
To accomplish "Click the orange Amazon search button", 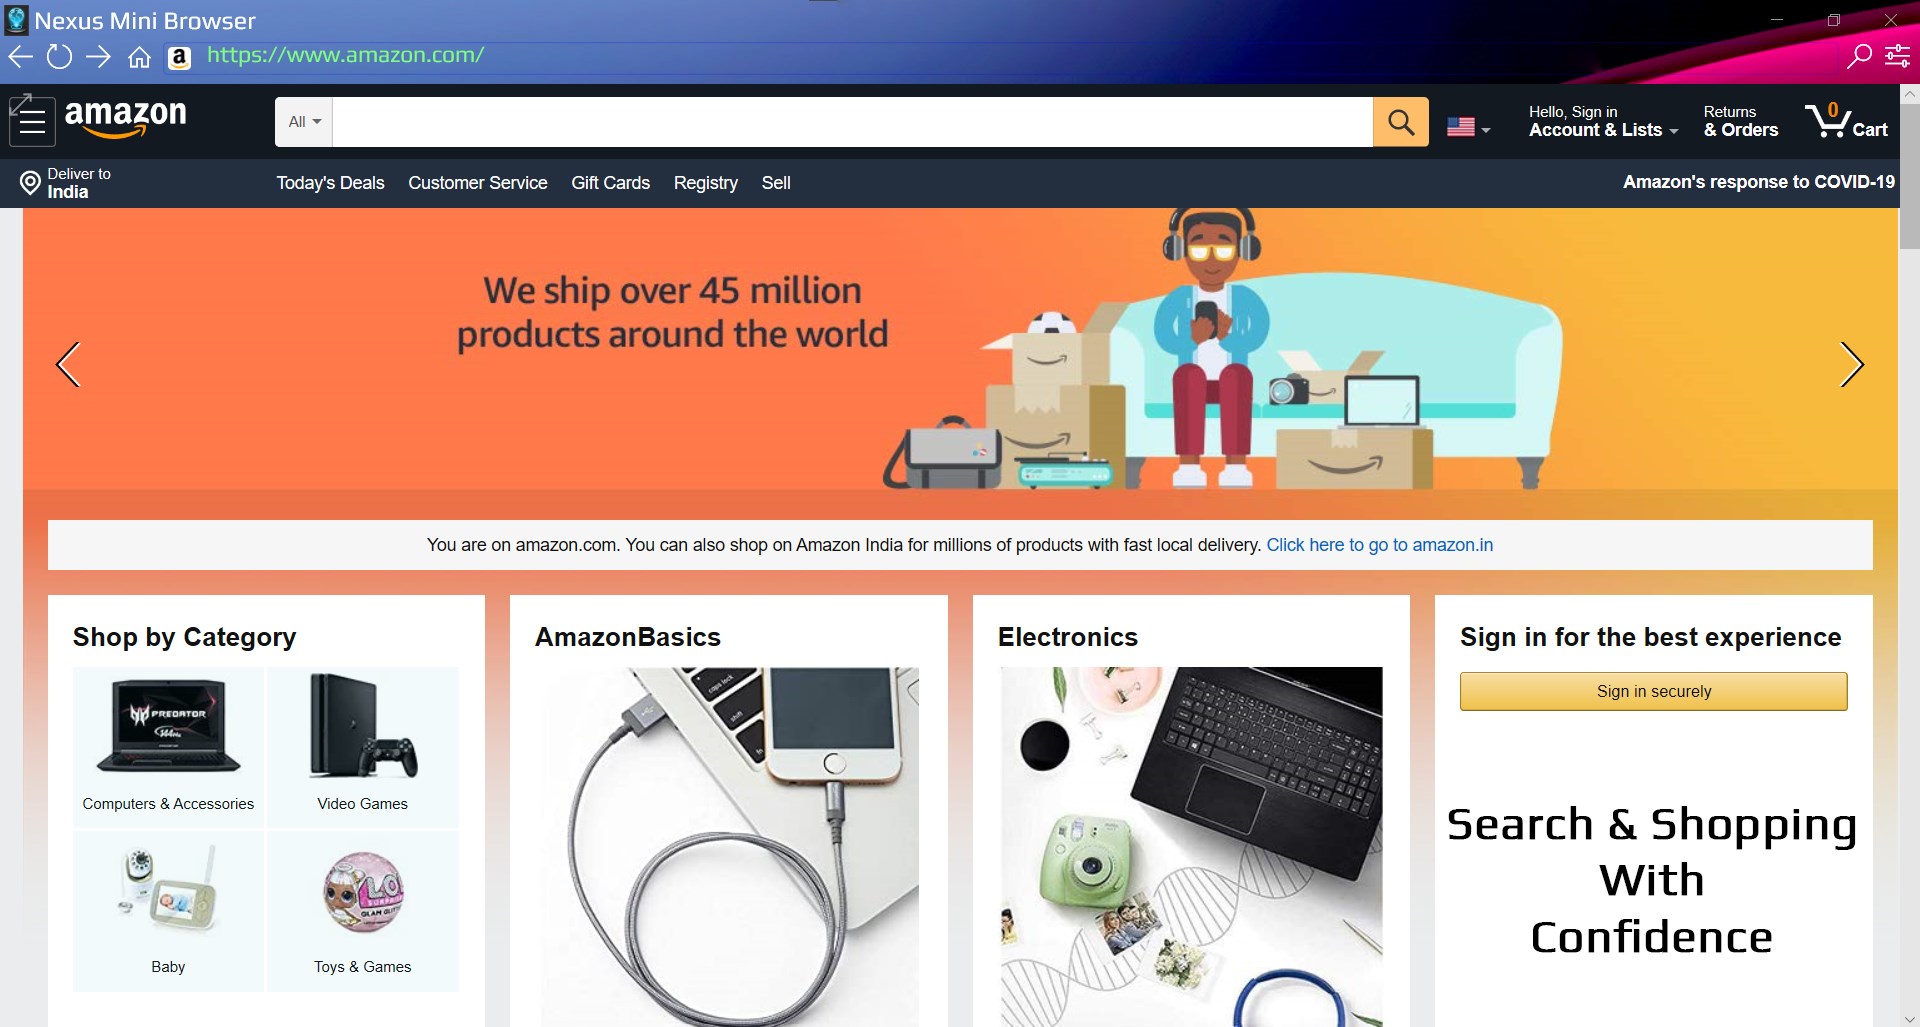I will pyautogui.click(x=1400, y=122).
